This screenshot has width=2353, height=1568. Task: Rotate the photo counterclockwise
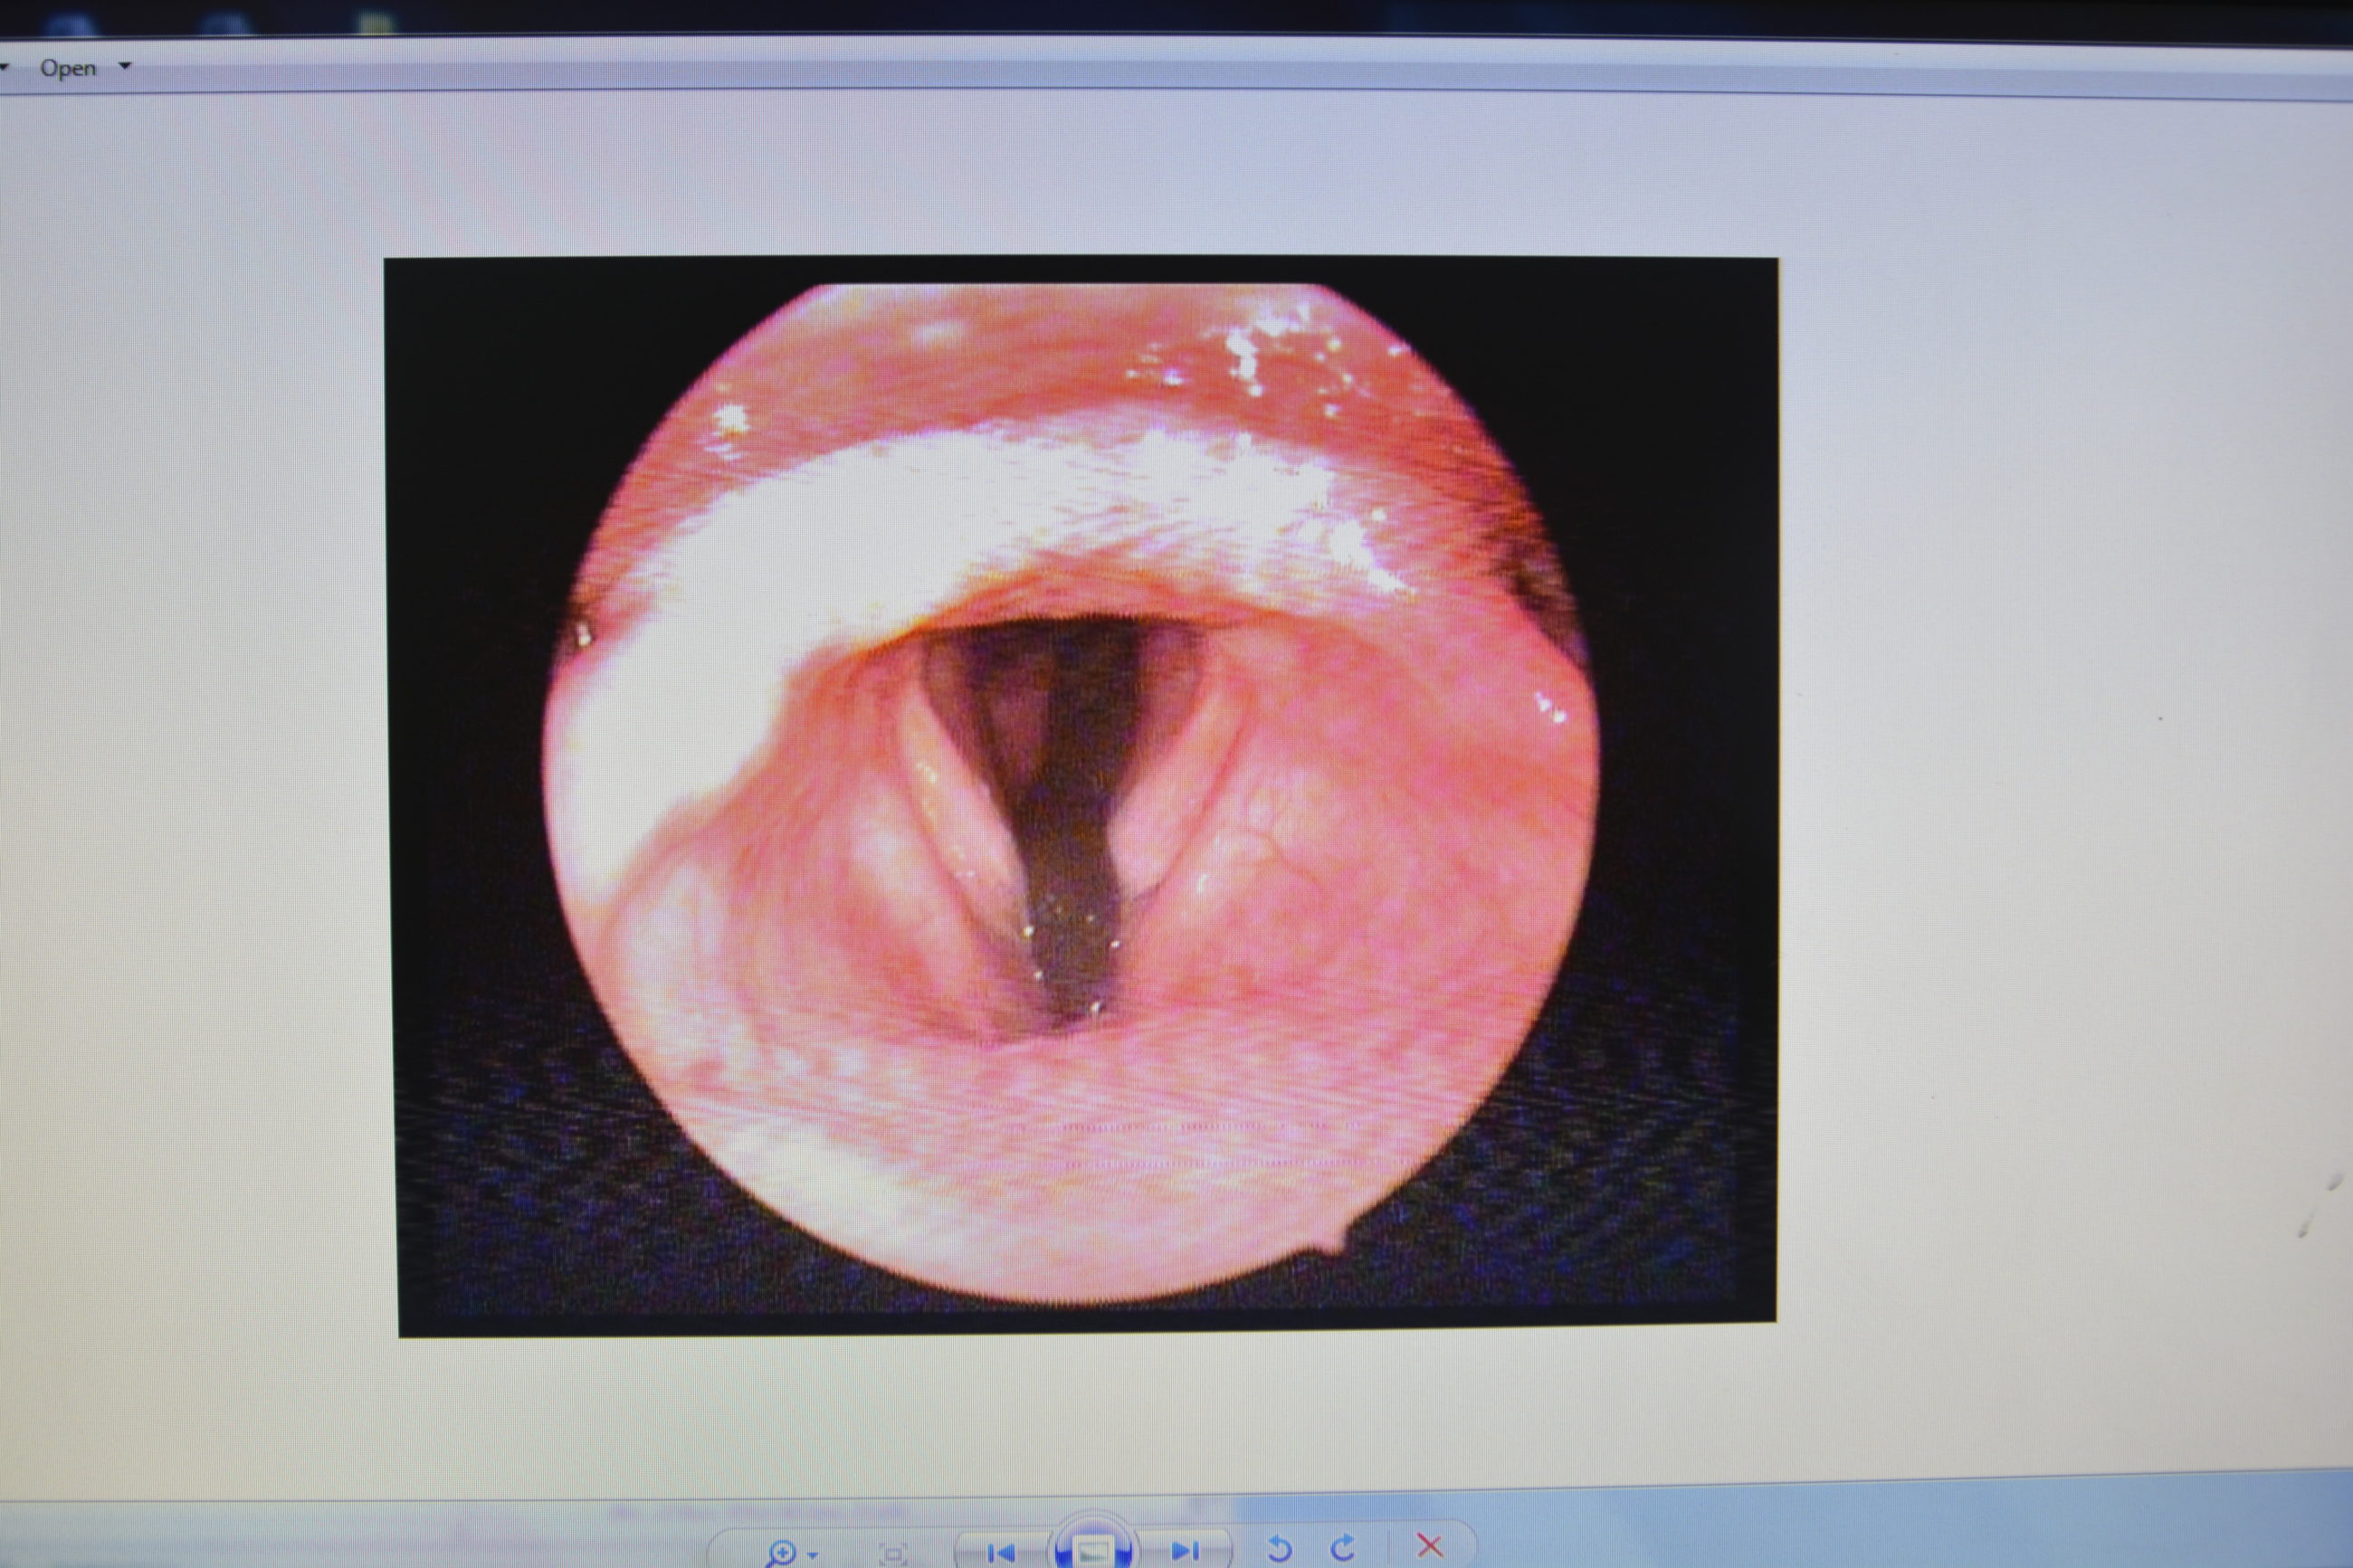1279,1549
